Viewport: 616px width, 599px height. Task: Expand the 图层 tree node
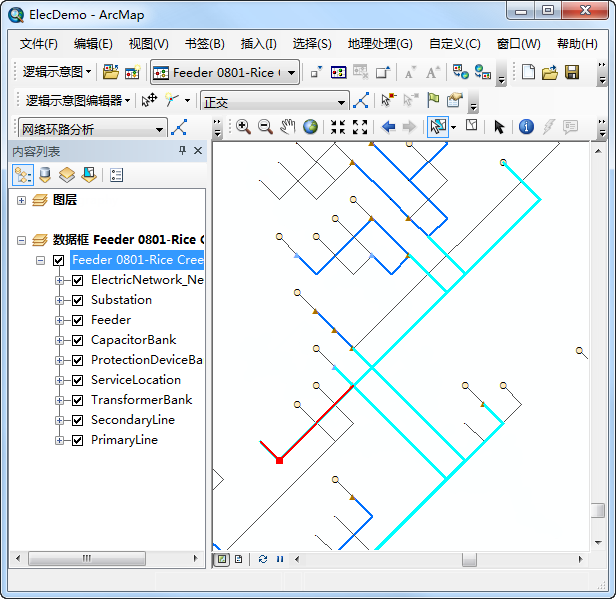(22, 200)
